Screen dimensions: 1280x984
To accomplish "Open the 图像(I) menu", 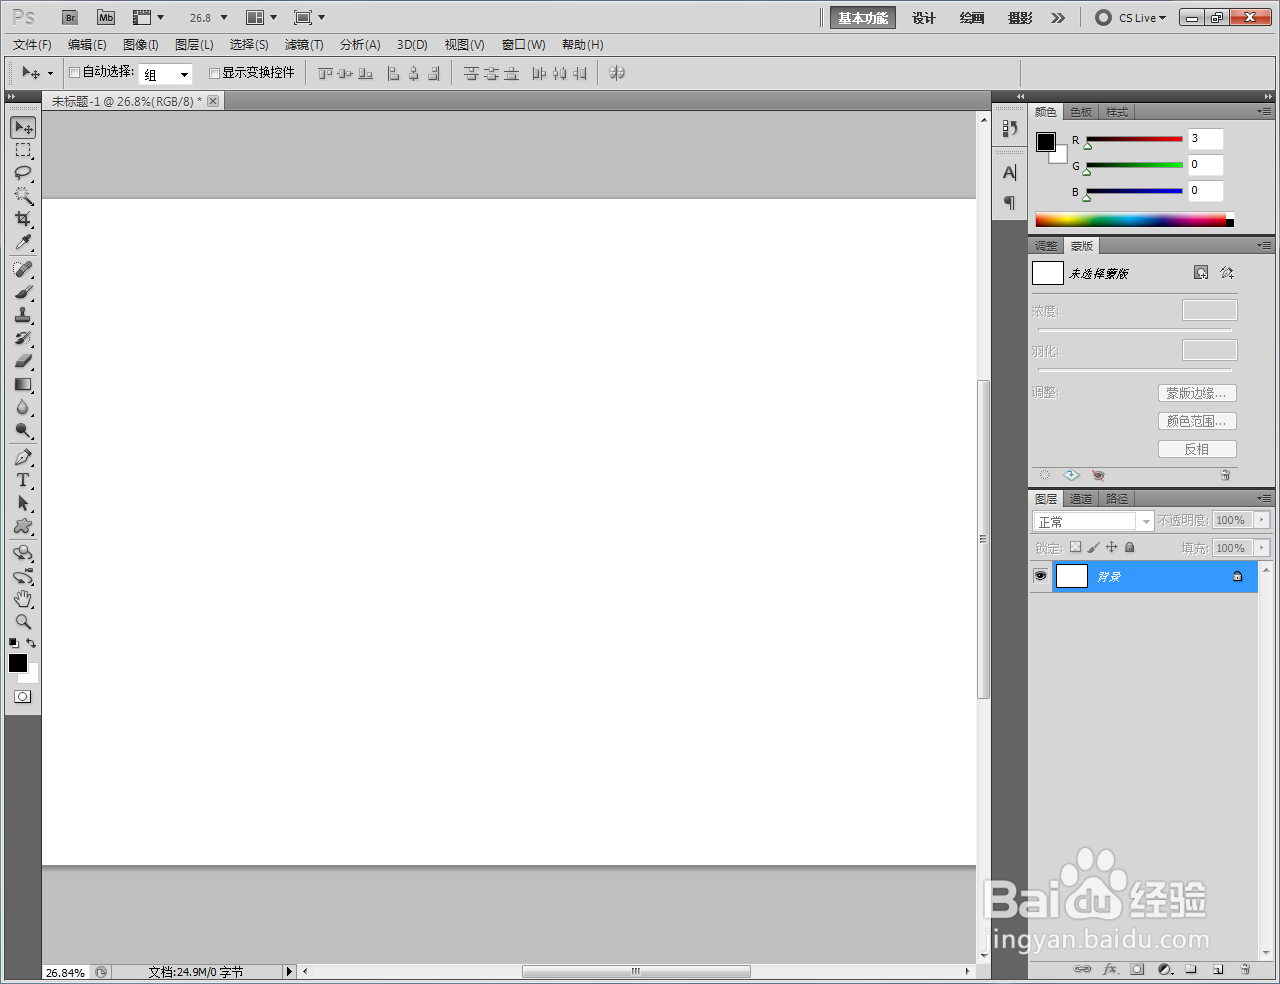I will [x=141, y=45].
